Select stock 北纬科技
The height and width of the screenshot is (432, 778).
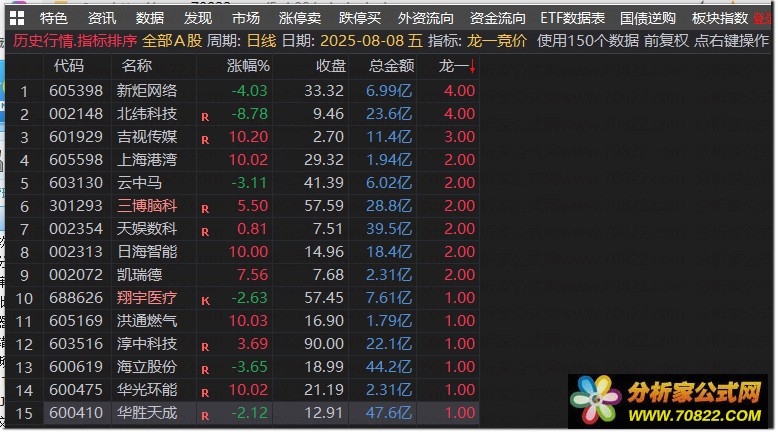coord(147,114)
